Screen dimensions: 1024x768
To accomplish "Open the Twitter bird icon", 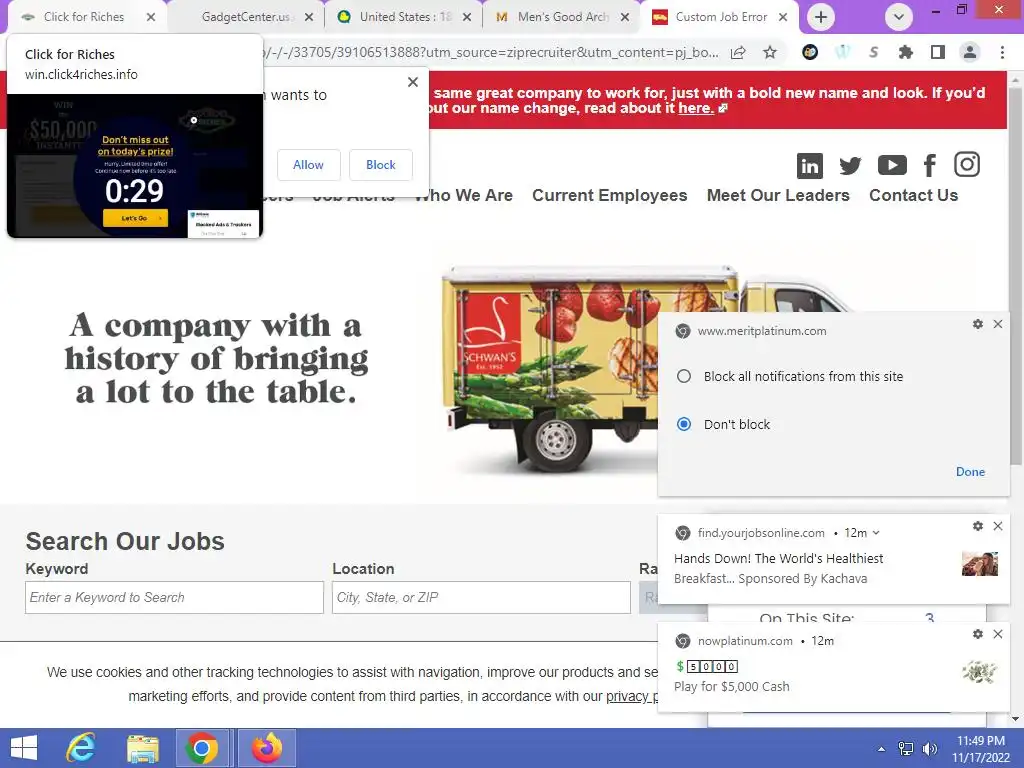I will pyautogui.click(x=850, y=165).
